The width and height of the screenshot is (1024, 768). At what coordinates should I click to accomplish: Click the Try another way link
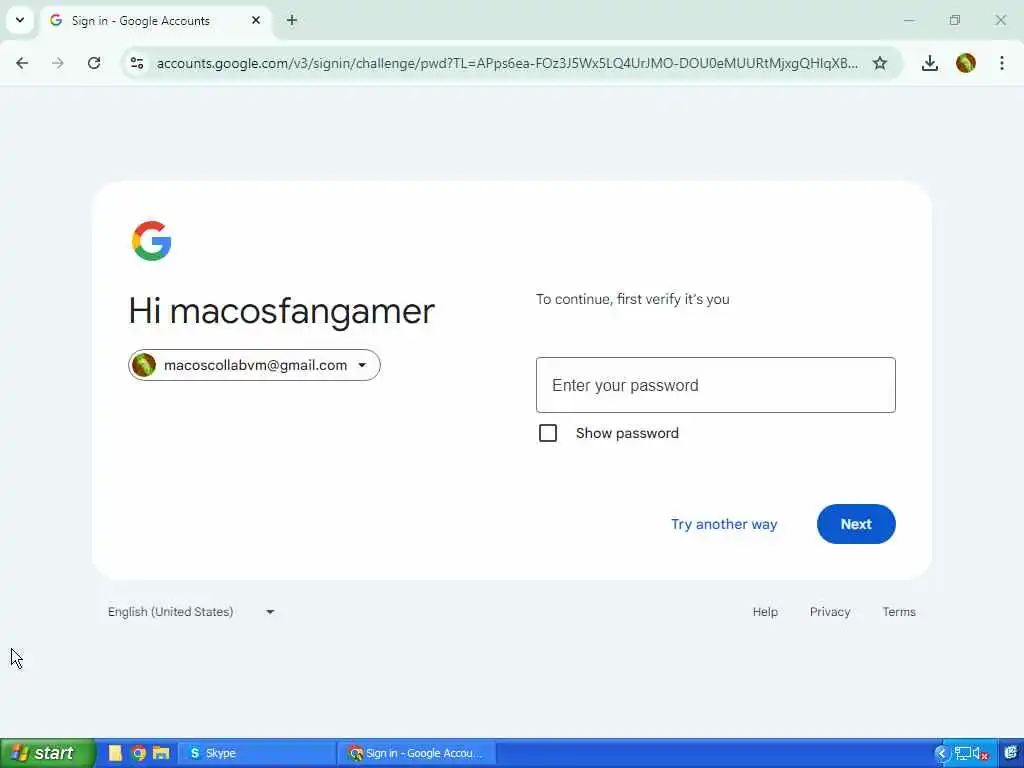tap(724, 524)
